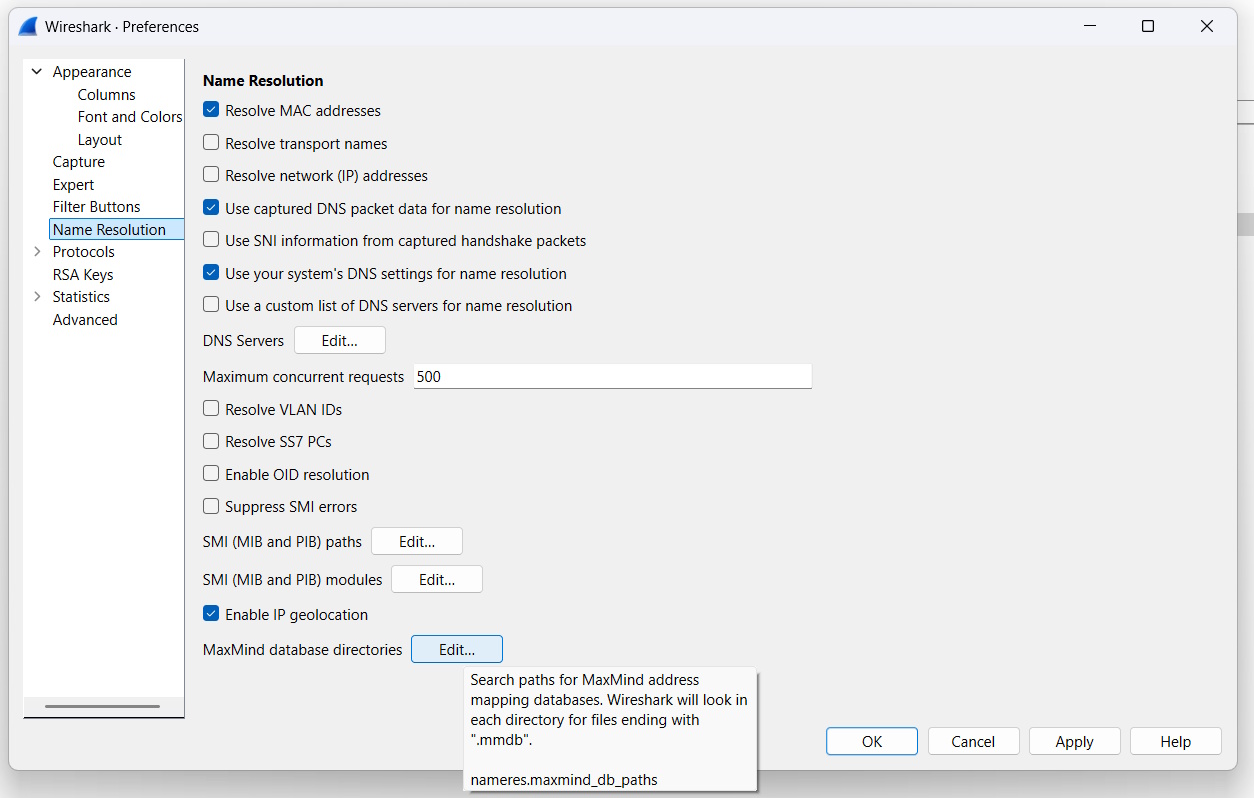Screen dimensions: 1254x798
Task: Edit MaxMind database directories
Action: click(457, 650)
